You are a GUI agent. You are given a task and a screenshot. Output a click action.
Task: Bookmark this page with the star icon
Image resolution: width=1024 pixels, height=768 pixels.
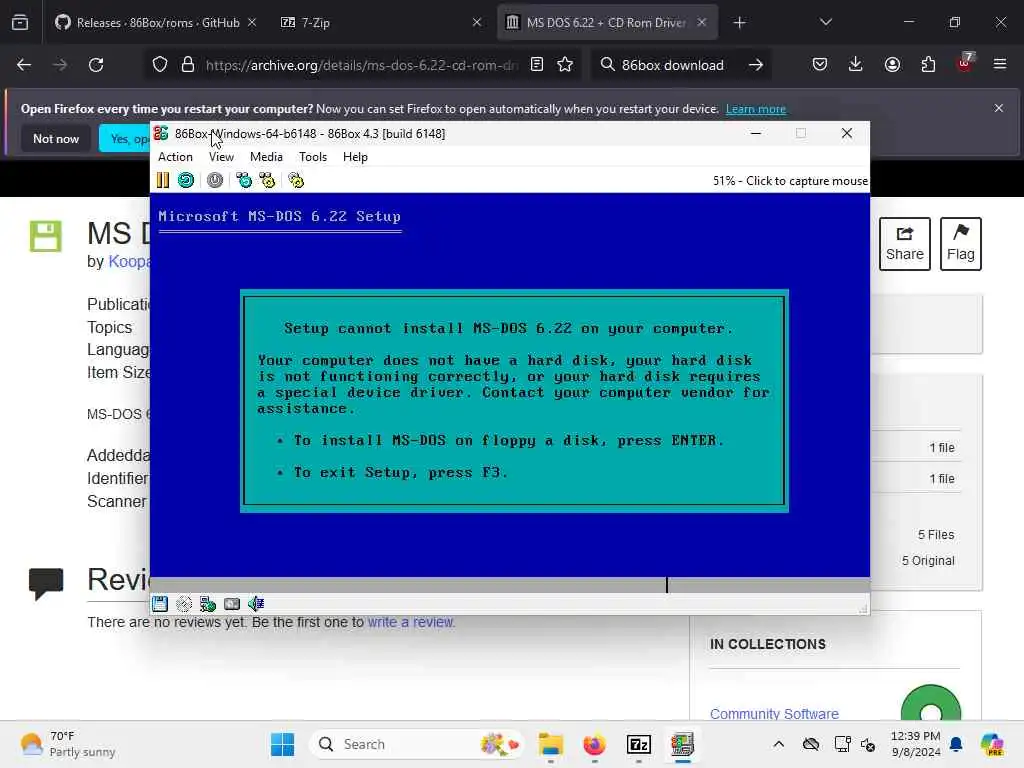pos(565,65)
